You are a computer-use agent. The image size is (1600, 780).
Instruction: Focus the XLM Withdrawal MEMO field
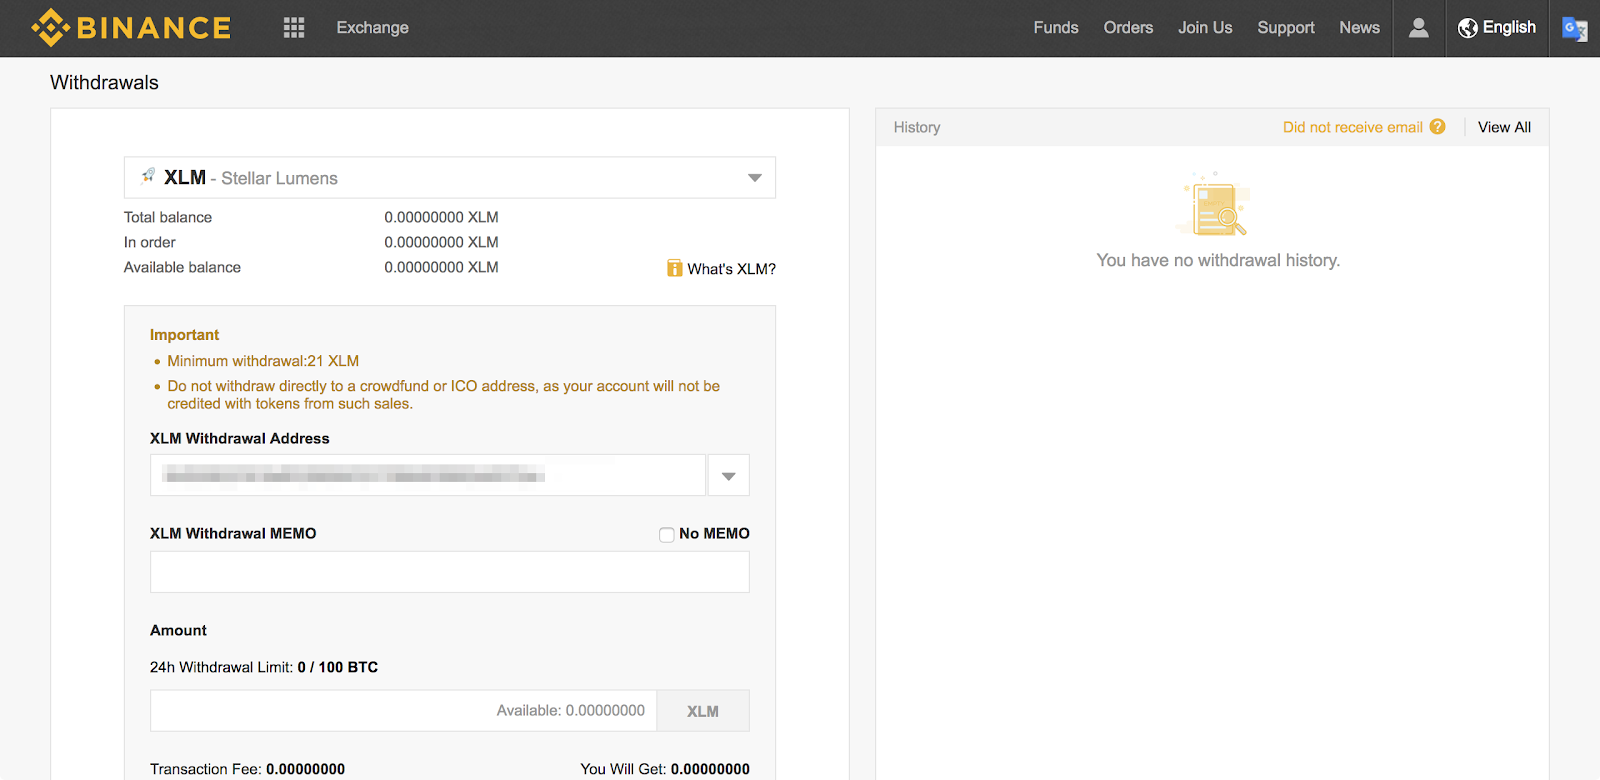pos(450,572)
